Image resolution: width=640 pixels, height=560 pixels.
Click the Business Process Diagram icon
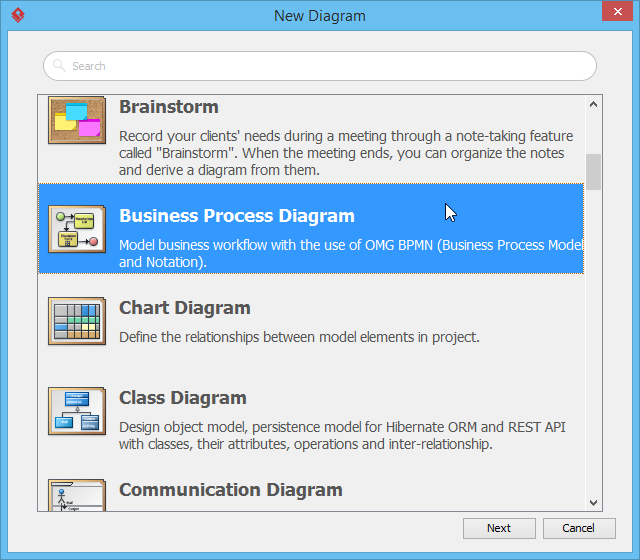(77, 229)
